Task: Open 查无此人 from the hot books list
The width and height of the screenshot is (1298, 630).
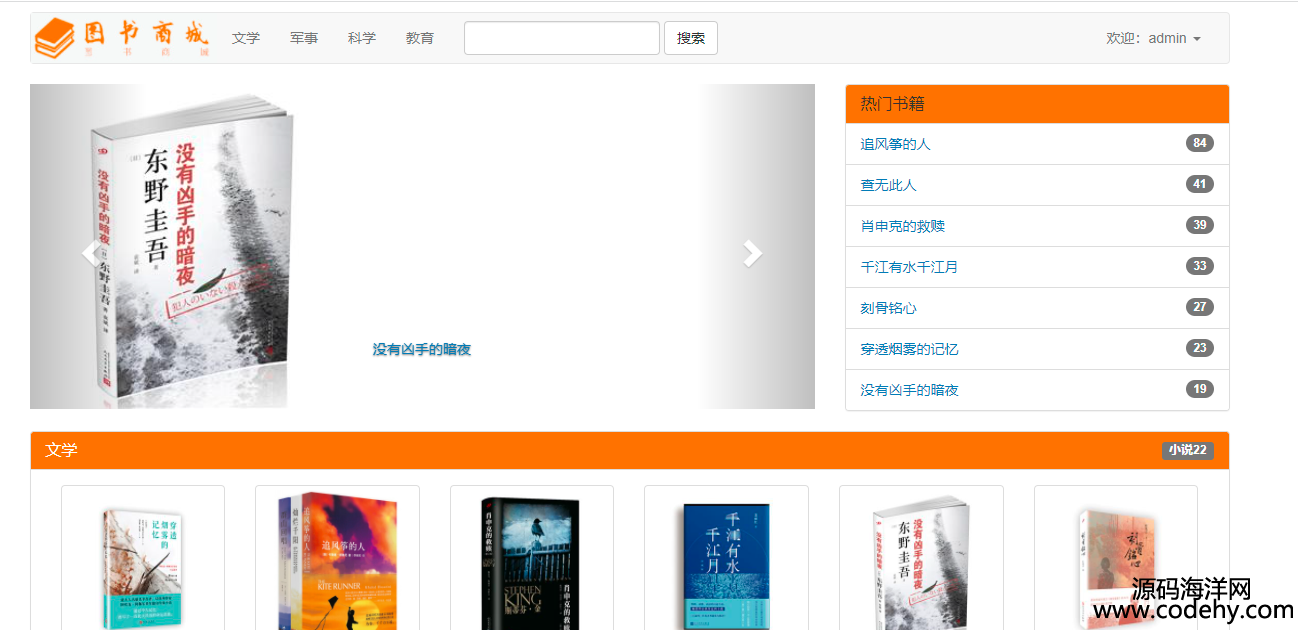Action: tap(888, 185)
